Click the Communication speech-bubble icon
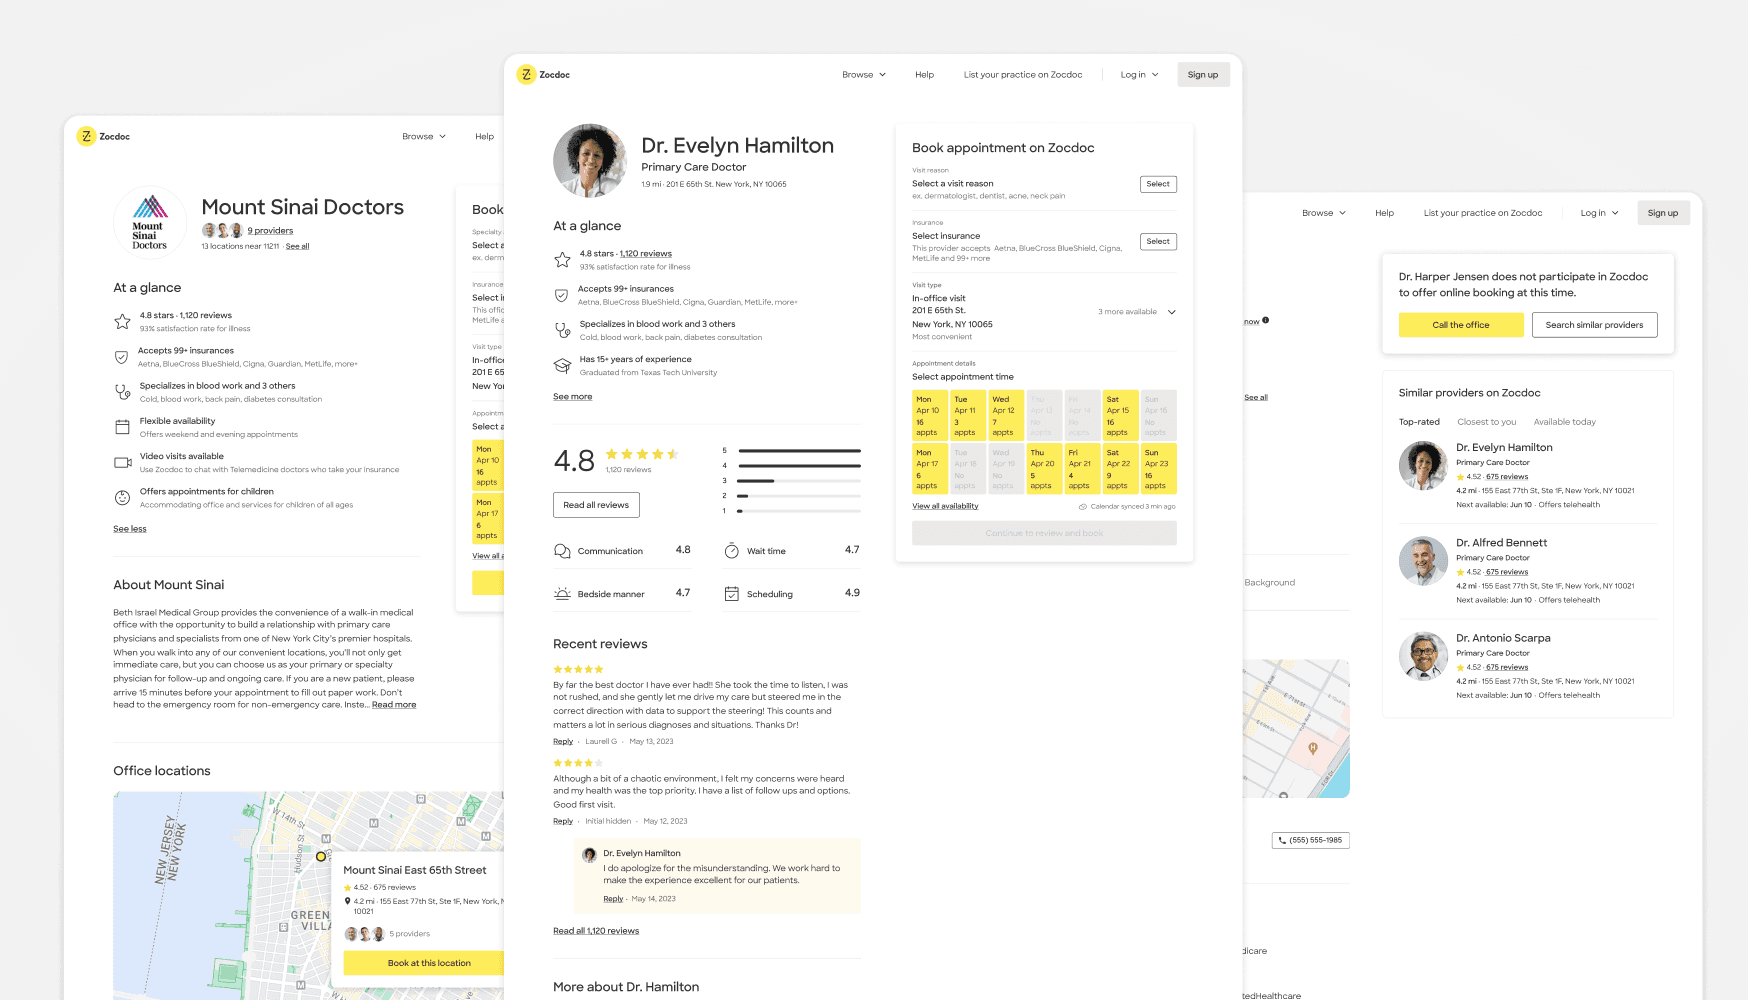 tap(562, 551)
